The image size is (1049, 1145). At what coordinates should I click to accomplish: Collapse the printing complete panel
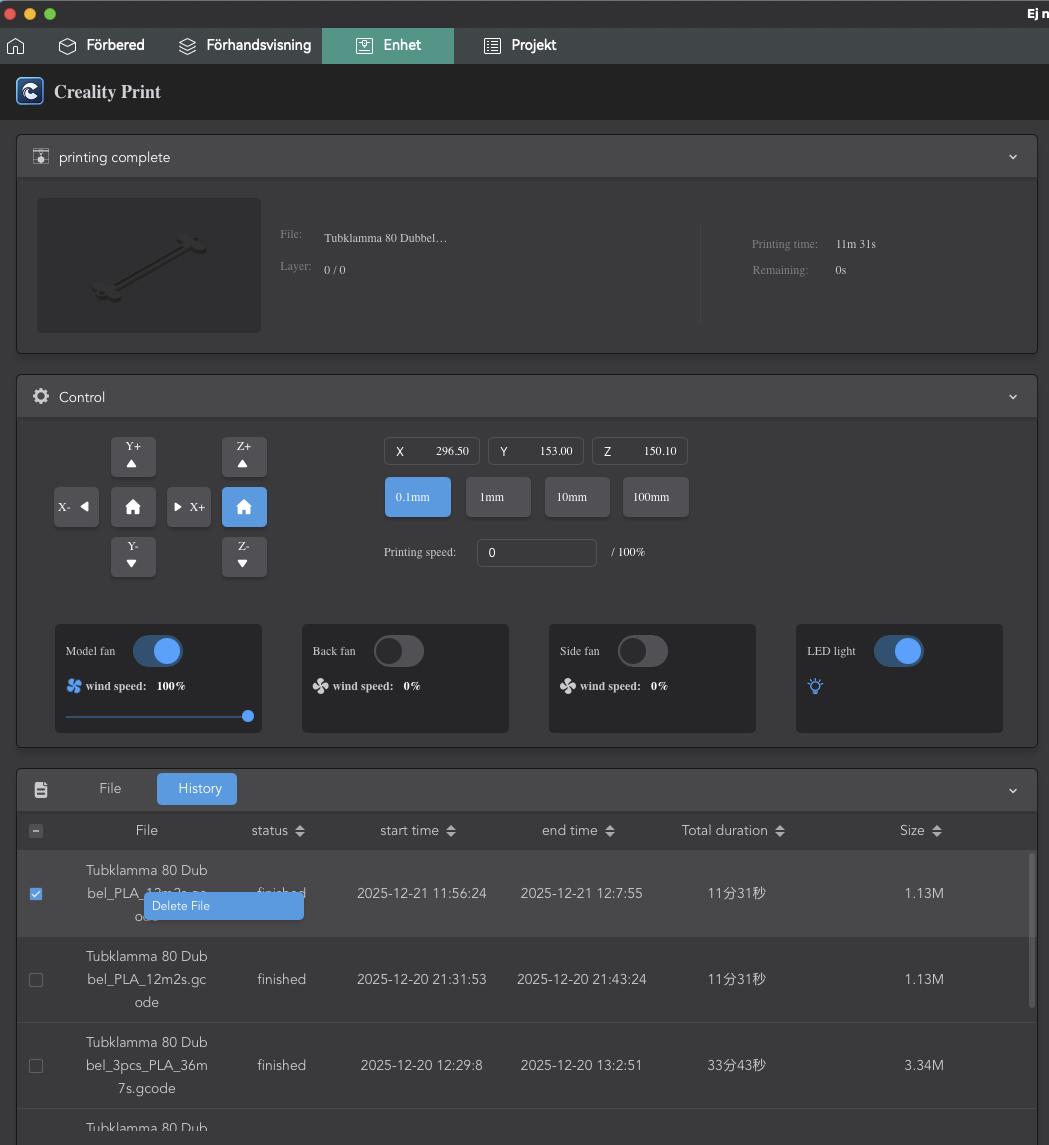tap(1013, 157)
